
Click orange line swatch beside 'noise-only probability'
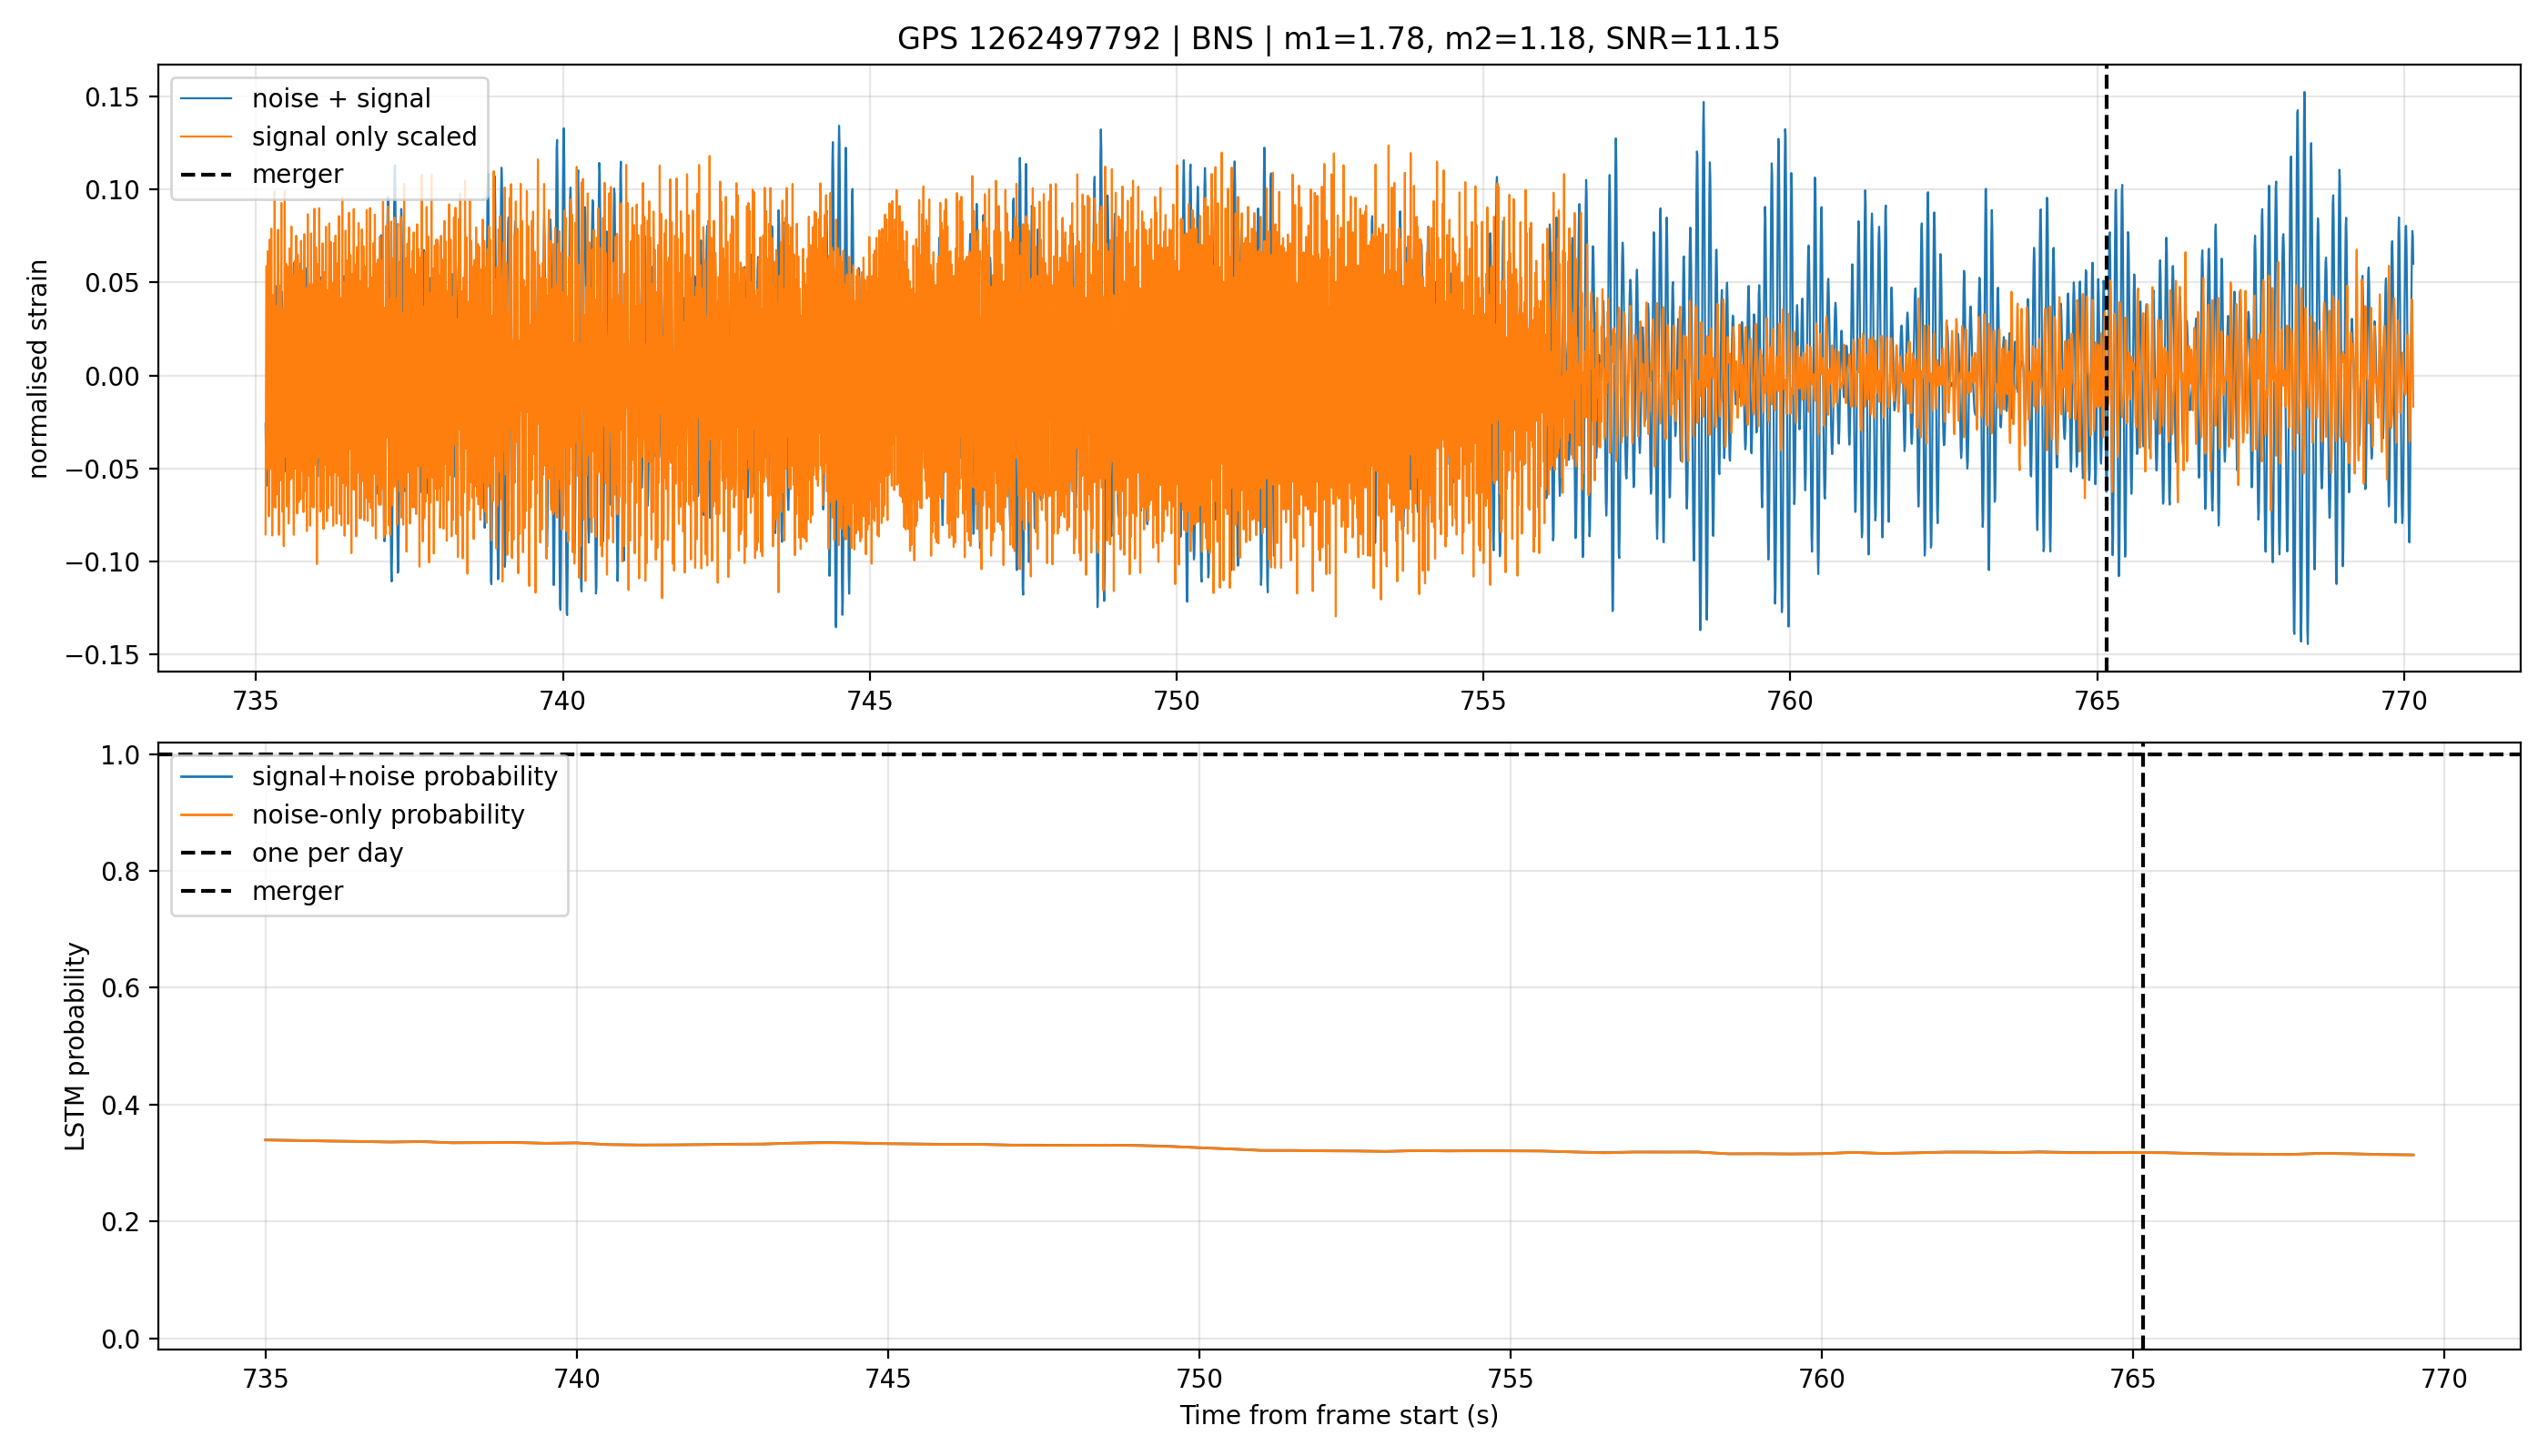[206, 815]
